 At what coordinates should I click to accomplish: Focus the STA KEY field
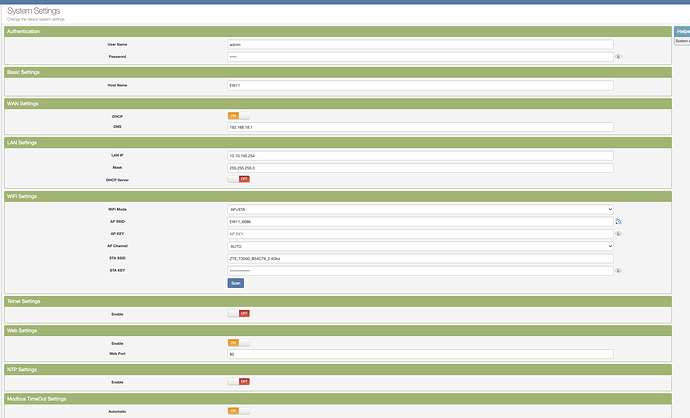click(420, 271)
